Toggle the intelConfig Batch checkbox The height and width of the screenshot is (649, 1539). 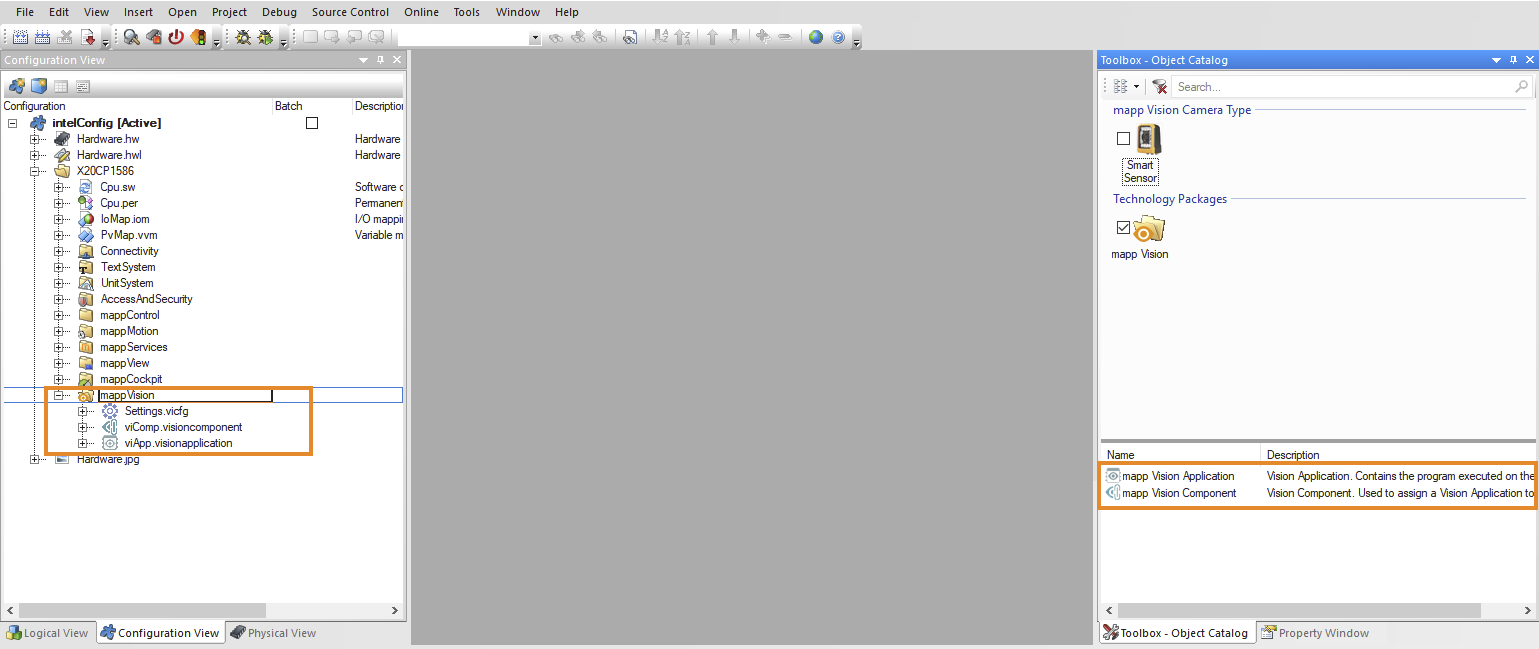click(312, 123)
